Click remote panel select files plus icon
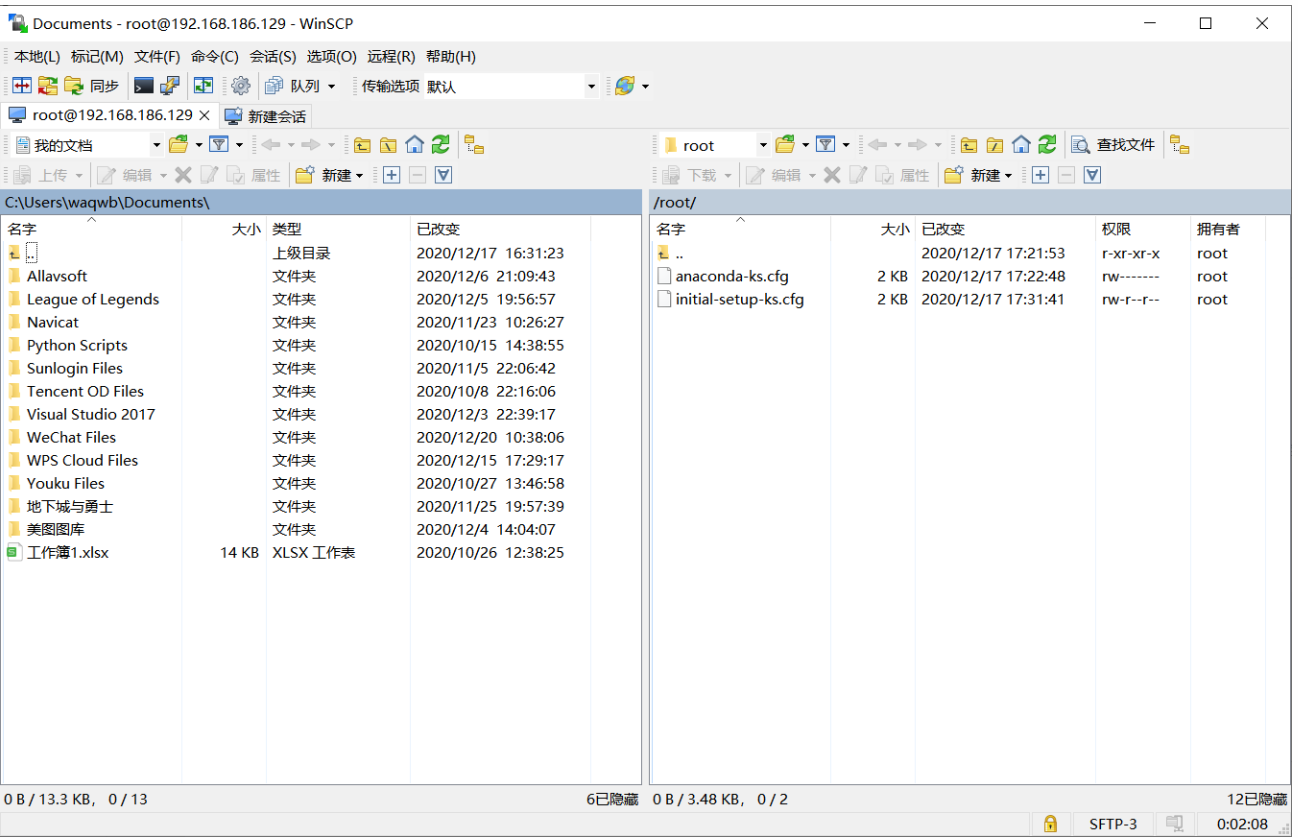Screen dimensions: 1298x838 click(x=1040, y=175)
